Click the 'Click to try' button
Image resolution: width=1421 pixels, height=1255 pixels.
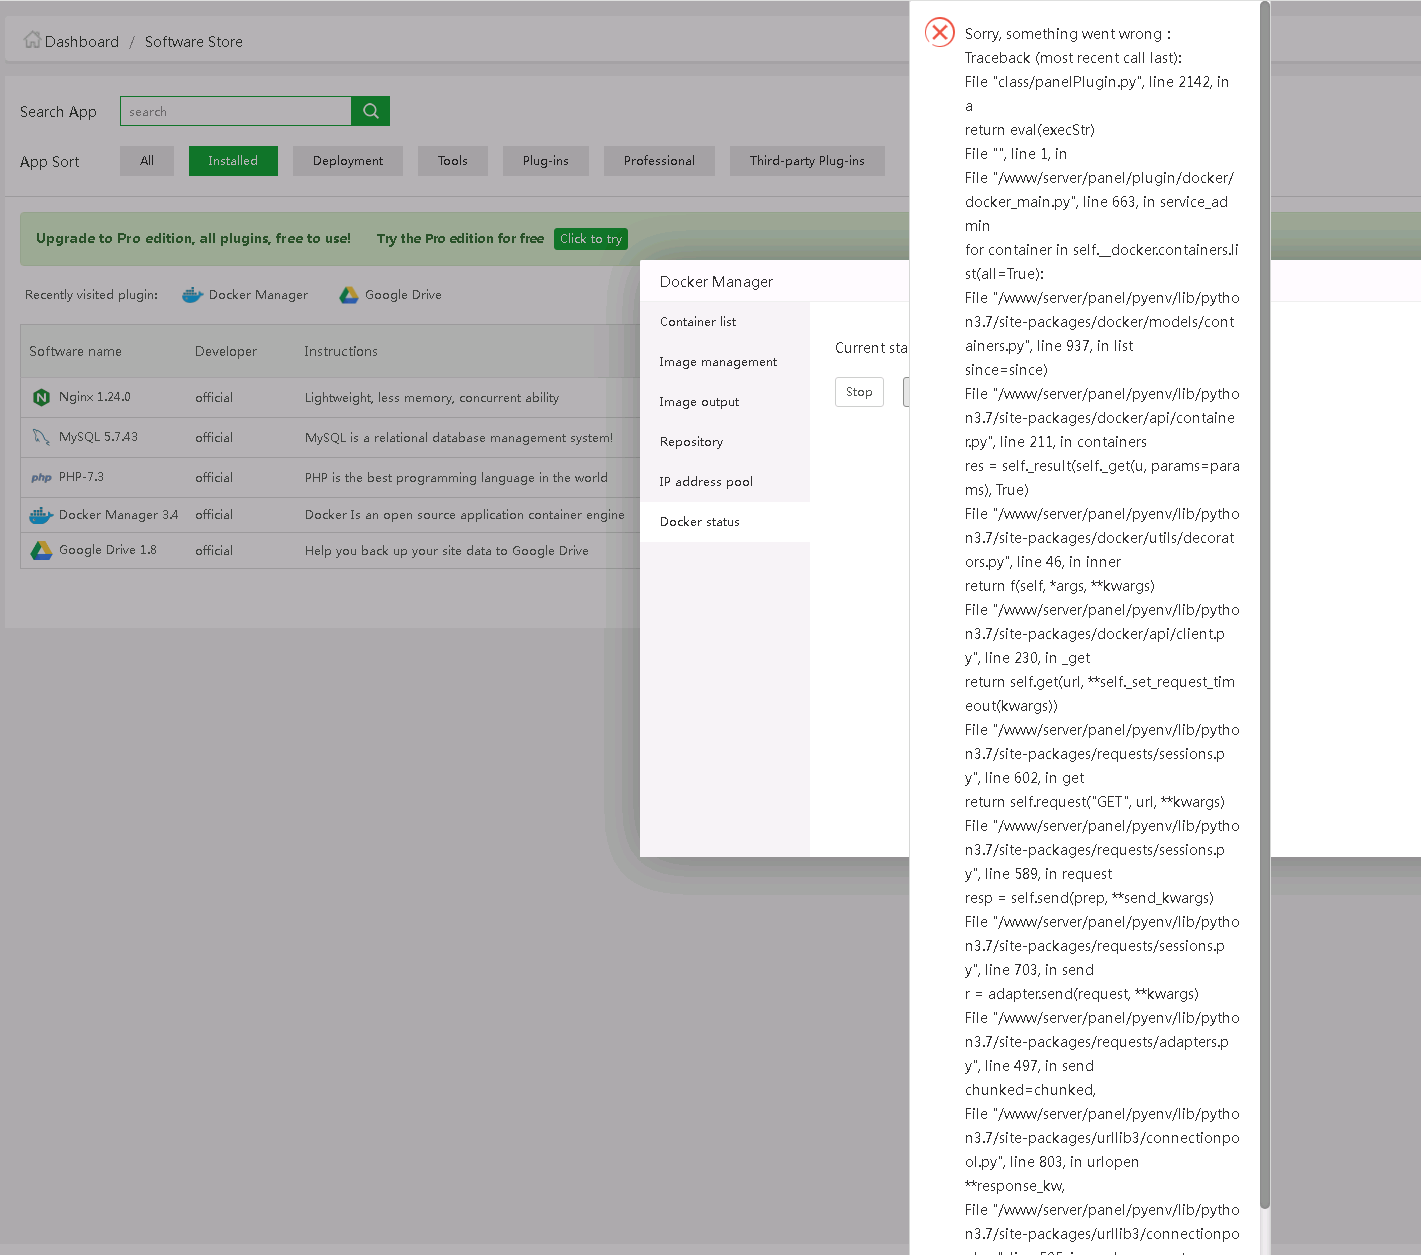[591, 239]
